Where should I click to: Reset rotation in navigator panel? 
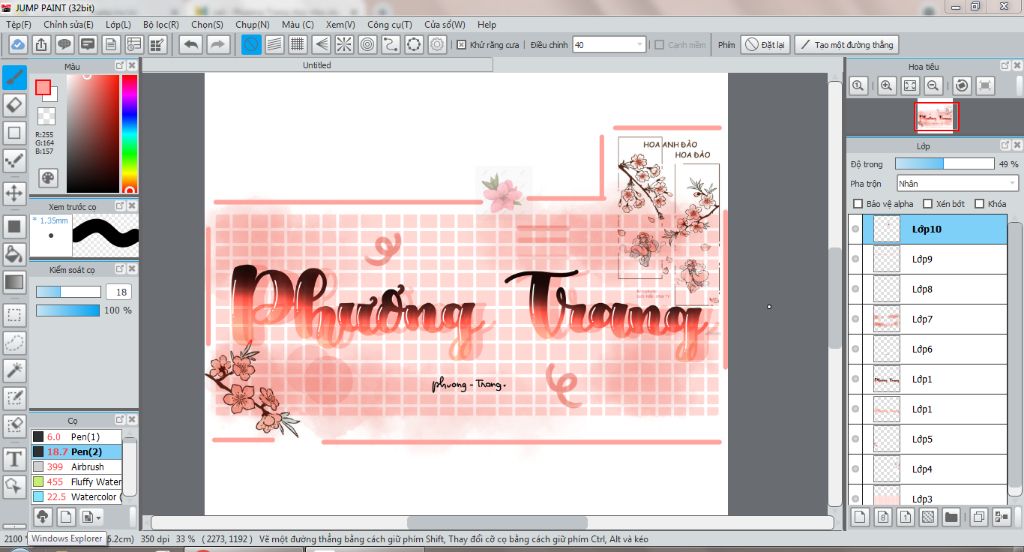pyautogui.click(x=961, y=86)
